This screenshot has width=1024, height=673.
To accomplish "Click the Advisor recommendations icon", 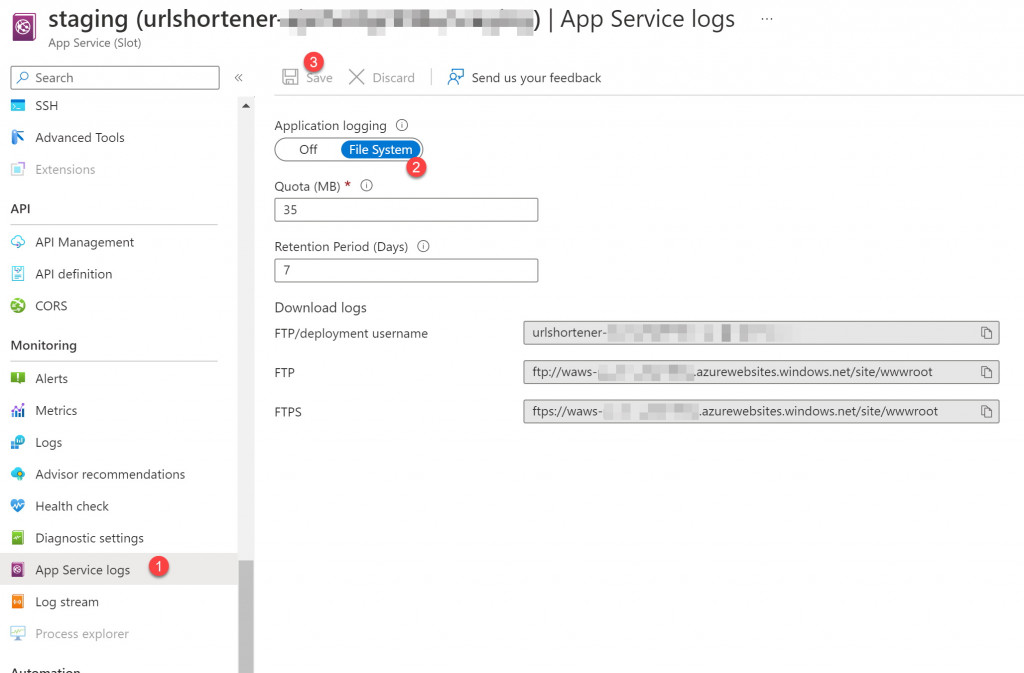I will coord(18,474).
